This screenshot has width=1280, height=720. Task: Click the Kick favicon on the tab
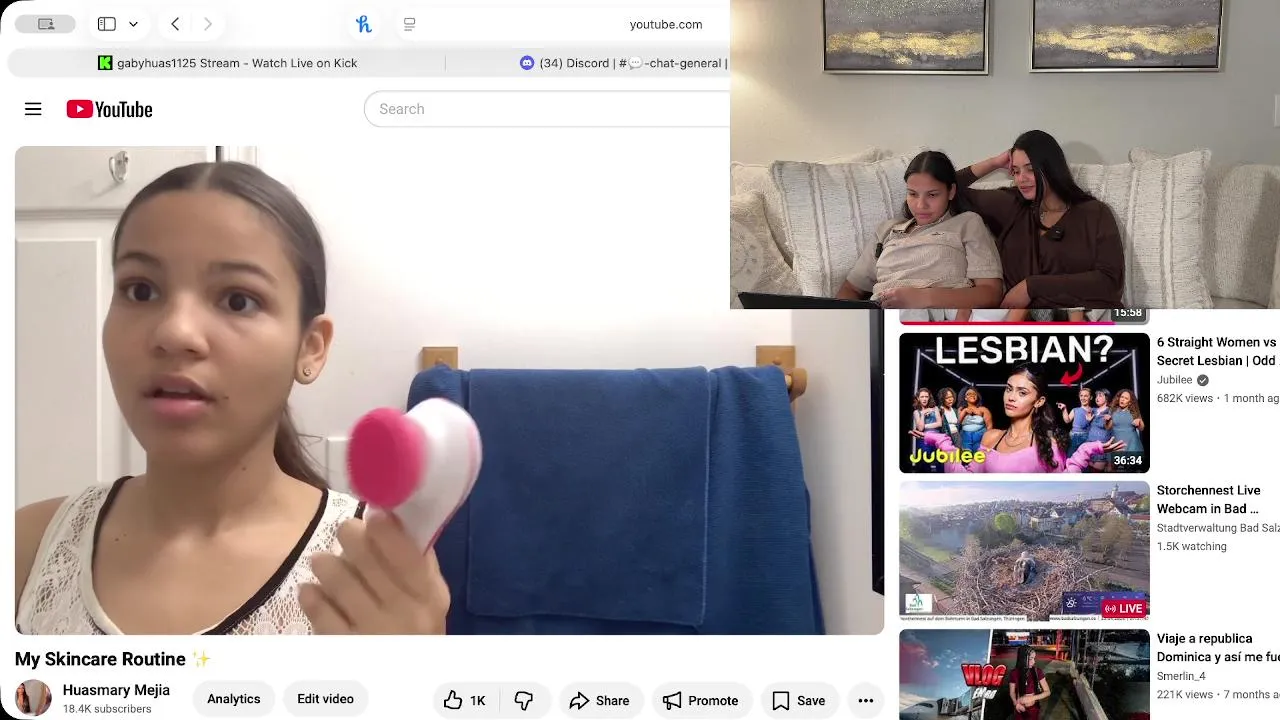point(105,63)
